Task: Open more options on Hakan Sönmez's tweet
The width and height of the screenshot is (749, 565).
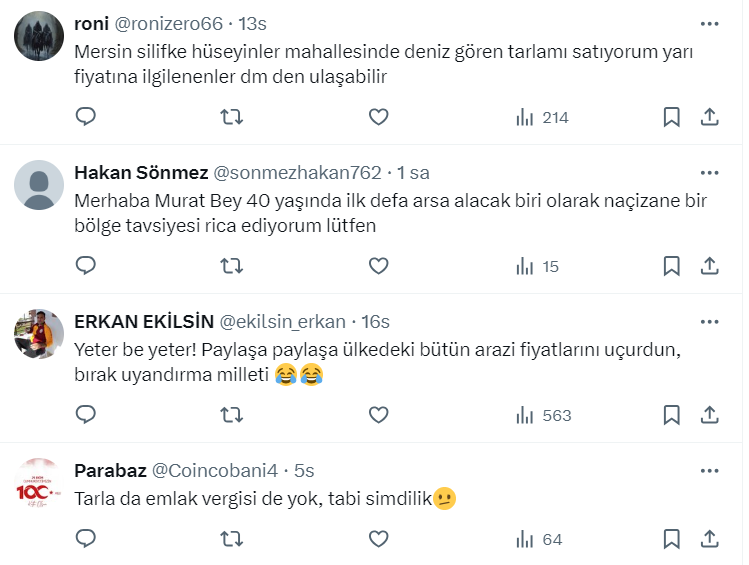Action: [709, 173]
